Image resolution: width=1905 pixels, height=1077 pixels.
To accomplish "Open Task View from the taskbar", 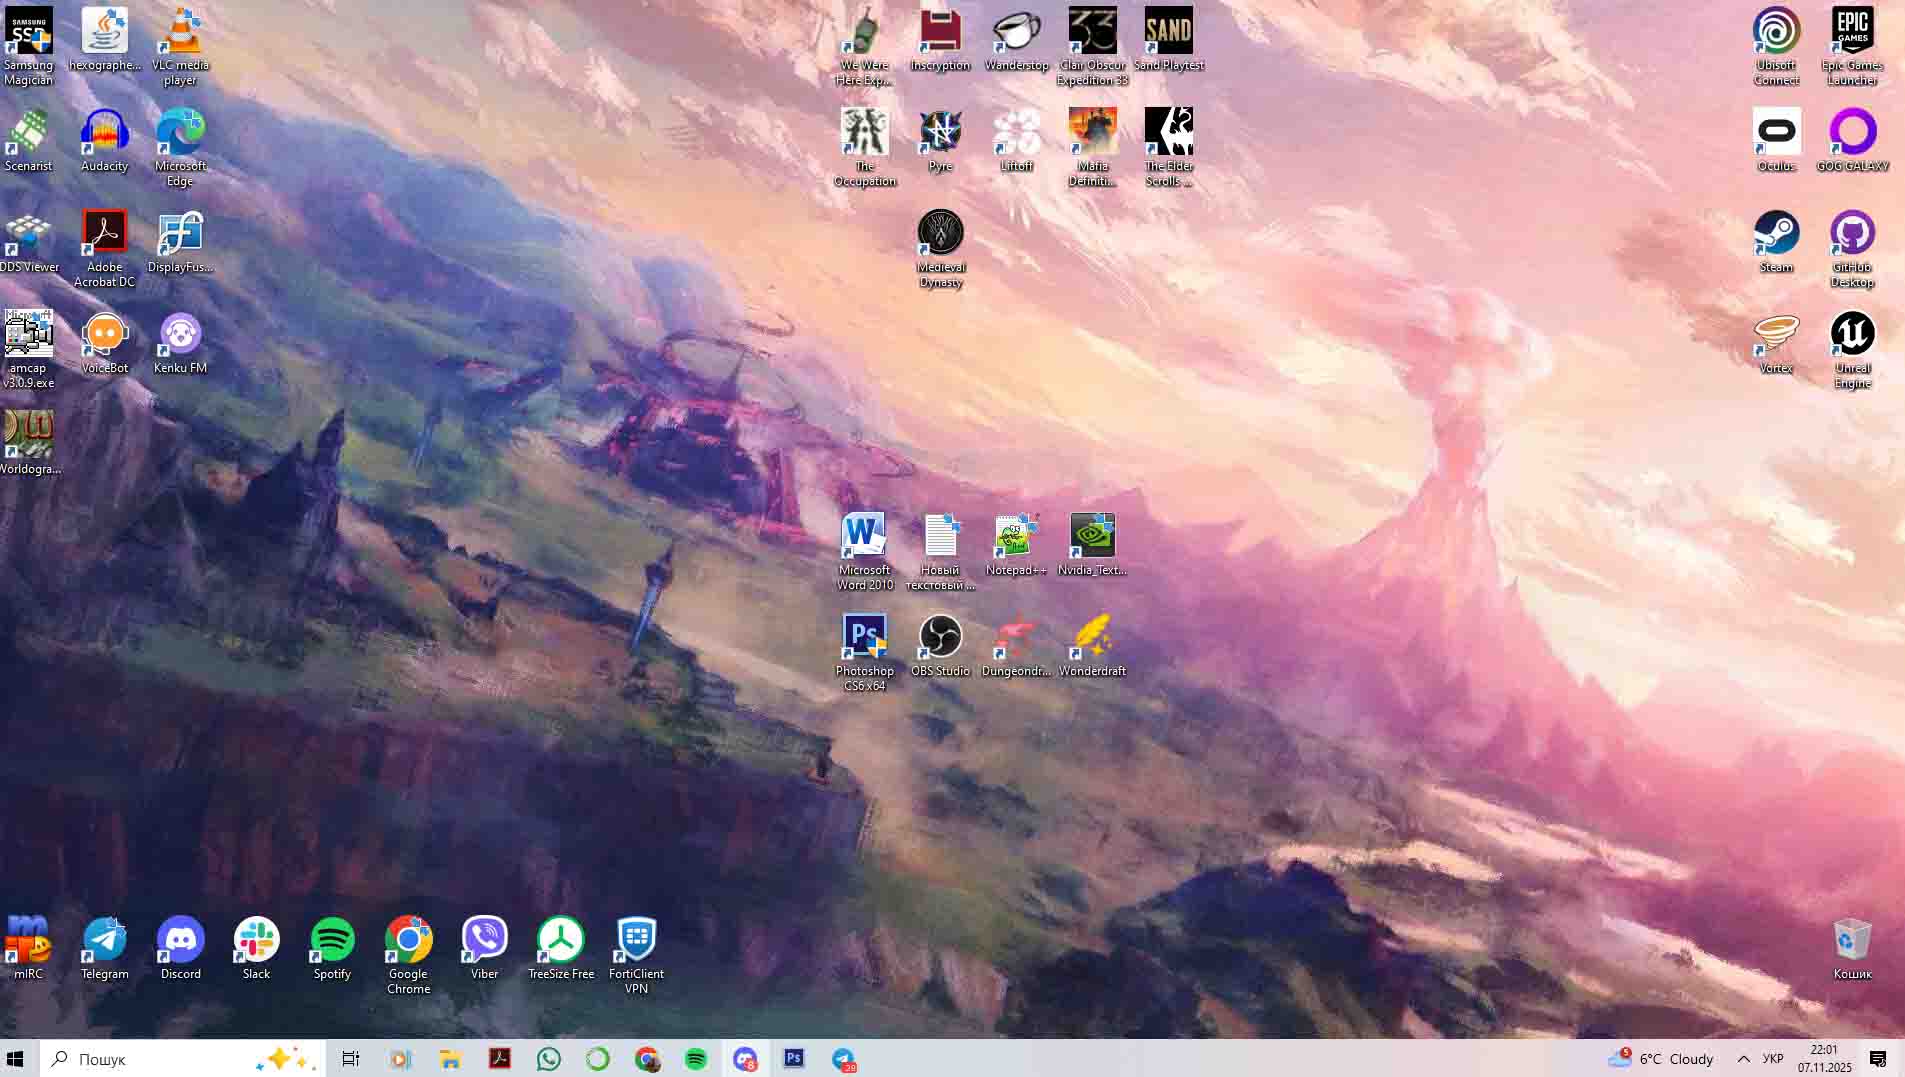I will tap(351, 1059).
